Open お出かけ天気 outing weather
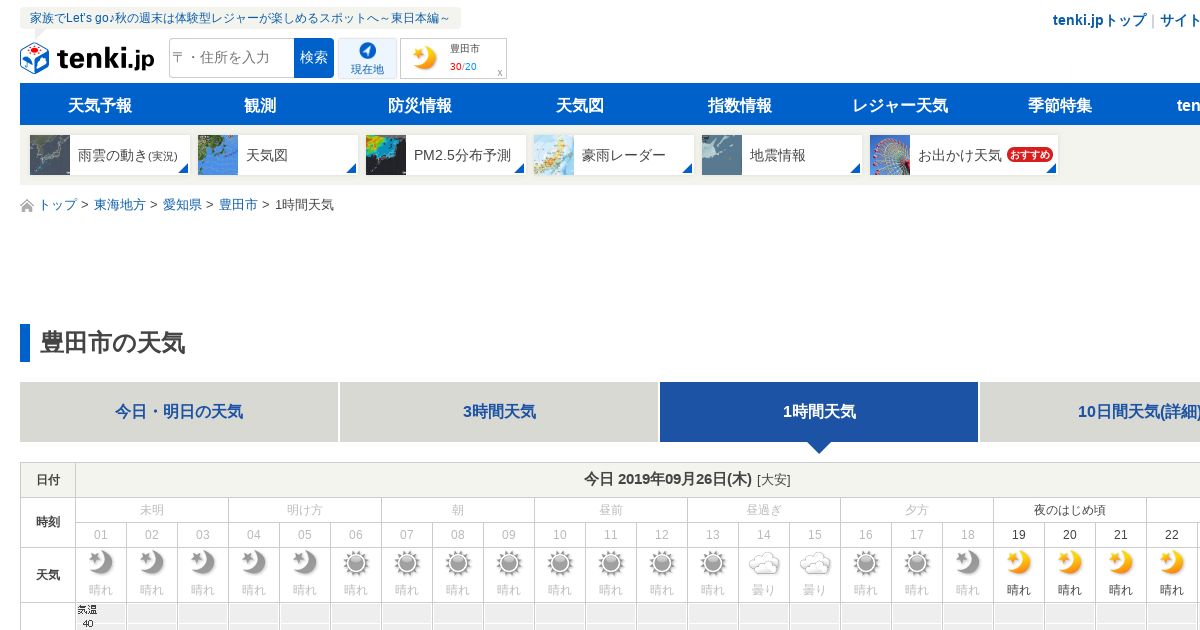This screenshot has height=630, width=1200. 963,155
